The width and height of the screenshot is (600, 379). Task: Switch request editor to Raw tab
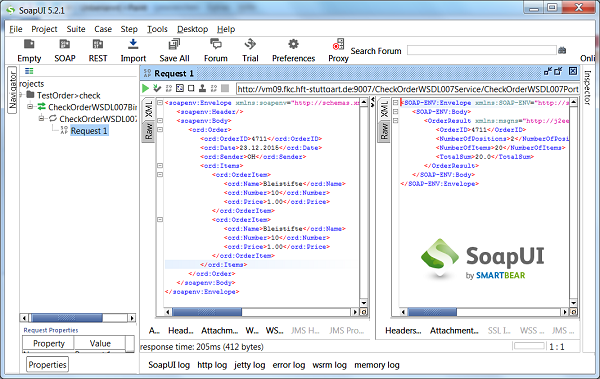pyautogui.click(x=148, y=131)
